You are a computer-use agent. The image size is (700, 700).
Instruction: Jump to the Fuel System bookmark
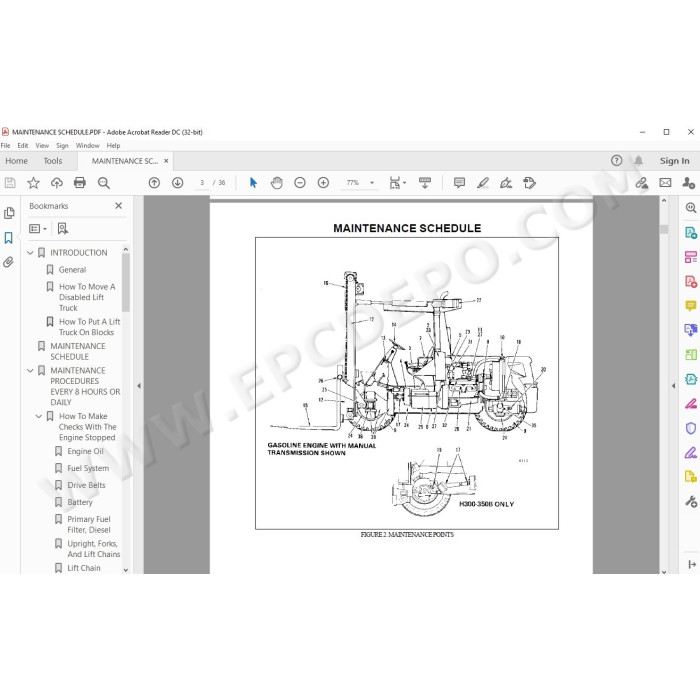(88, 468)
